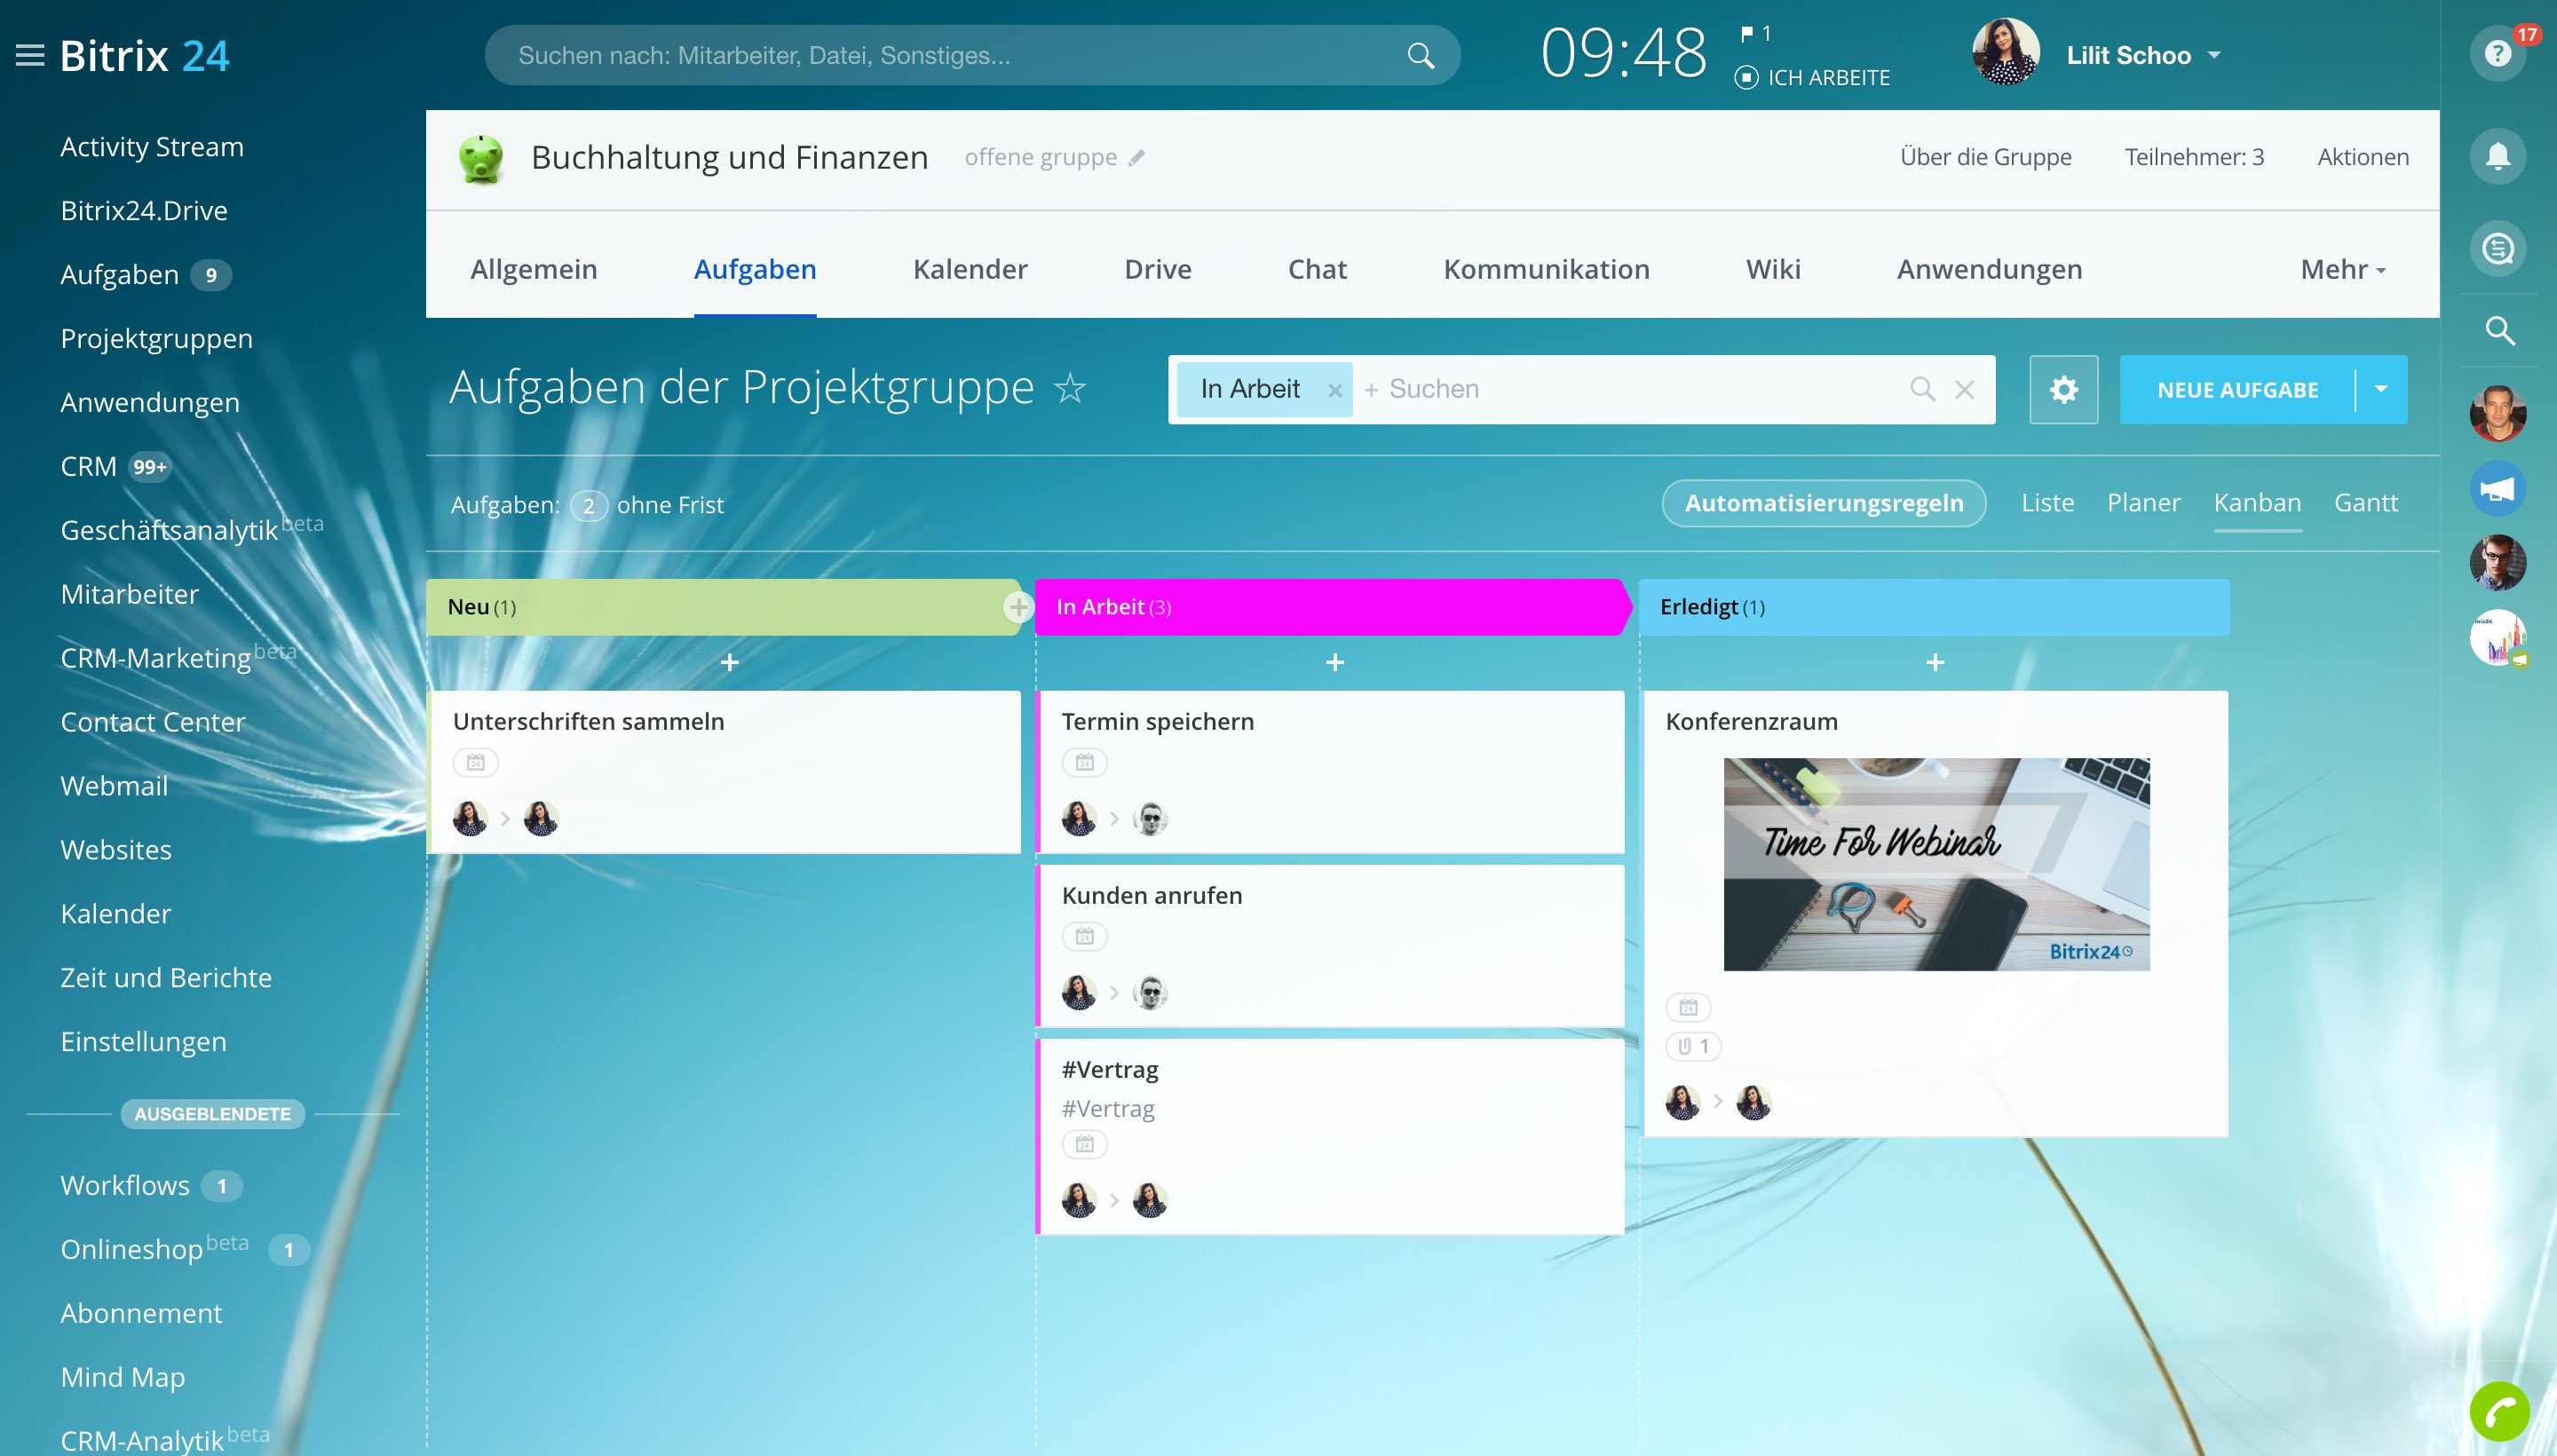Open the Anwendungen group tab
Viewport: 2557px width, 1456px height.
[1989, 270]
